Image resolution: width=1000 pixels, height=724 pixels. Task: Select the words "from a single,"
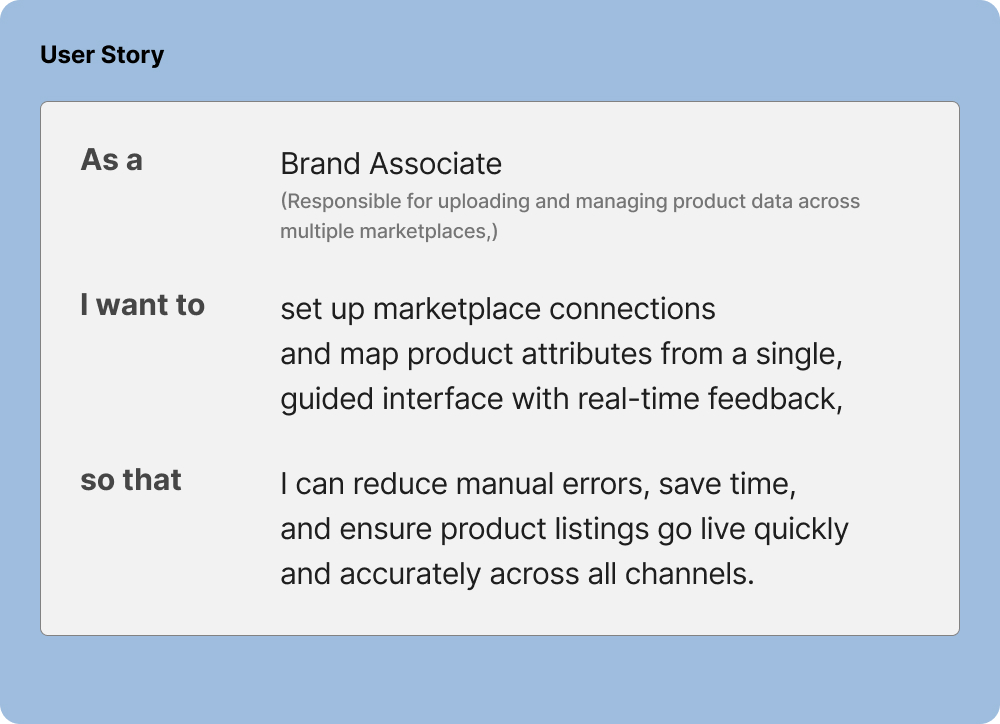coord(751,354)
